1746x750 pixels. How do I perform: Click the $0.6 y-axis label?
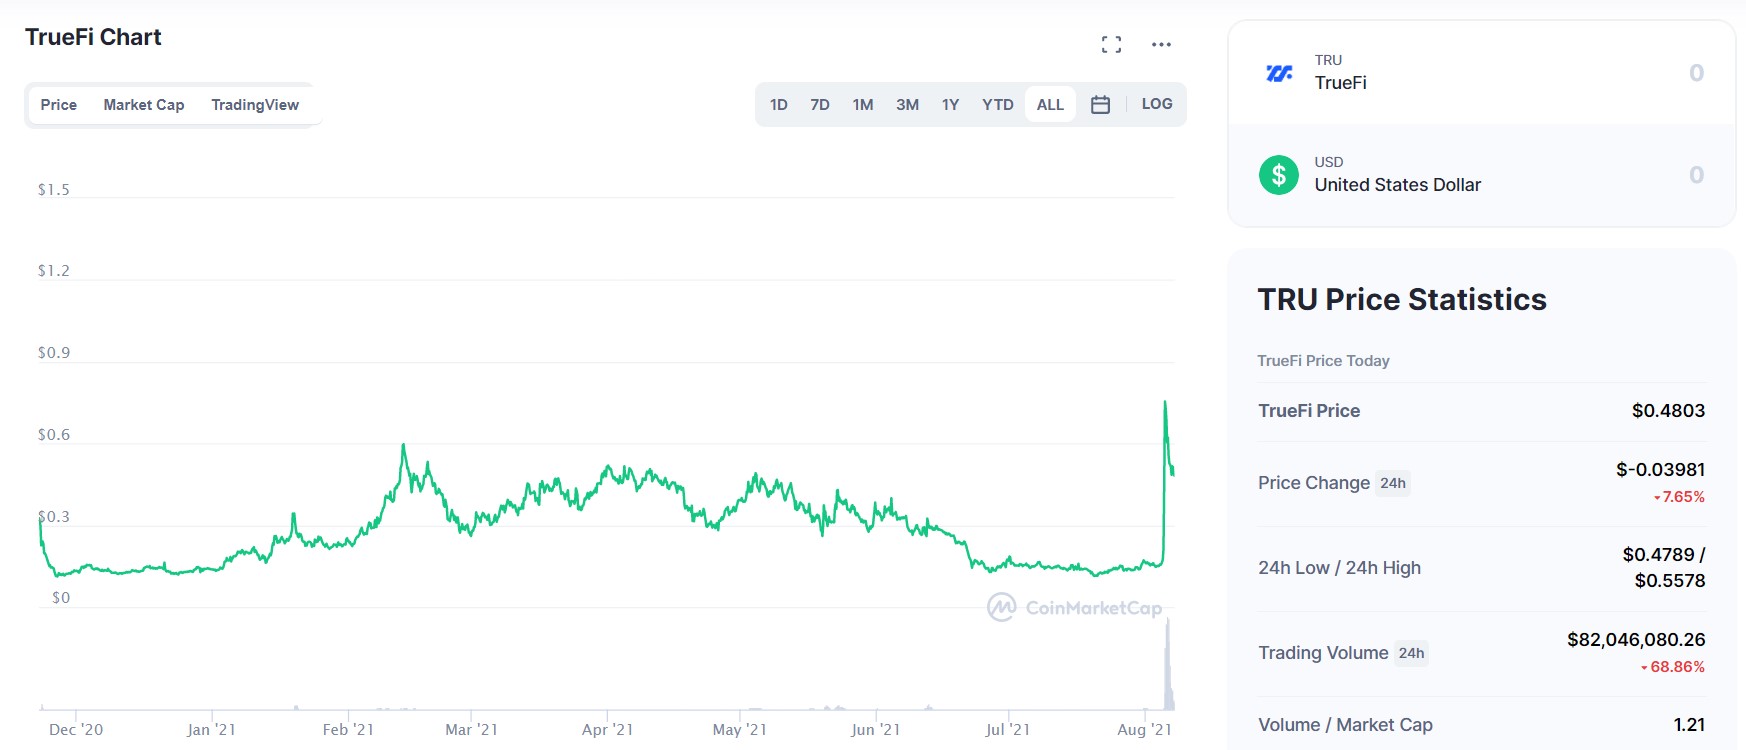tap(53, 434)
